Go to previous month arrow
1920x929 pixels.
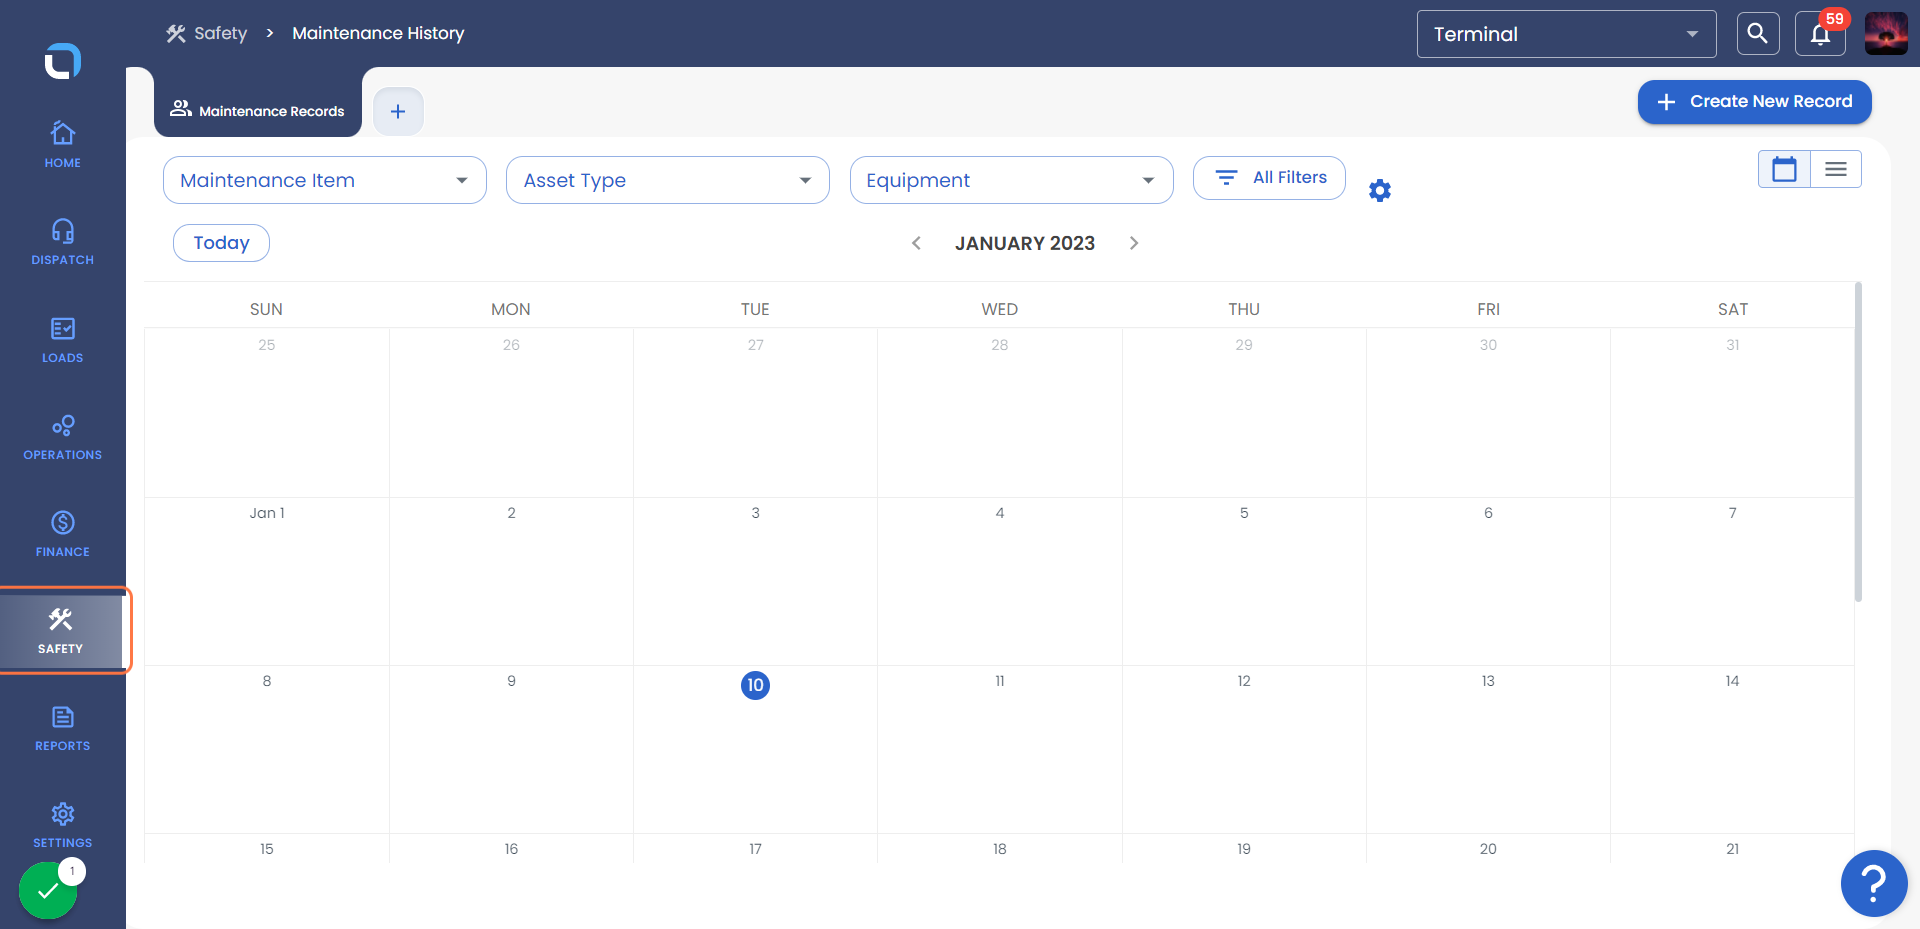(x=916, y=243)
